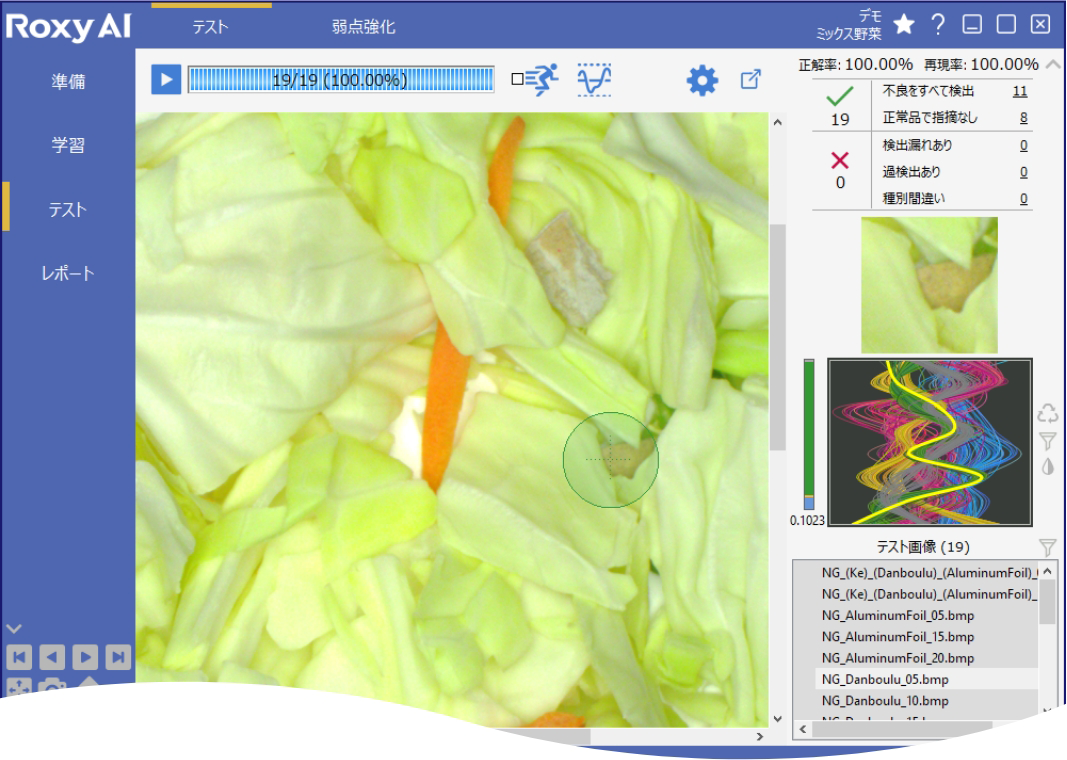The image size is (1067, 760).
Task: Click the pop-out external window icon
Action: pos(750,80)
